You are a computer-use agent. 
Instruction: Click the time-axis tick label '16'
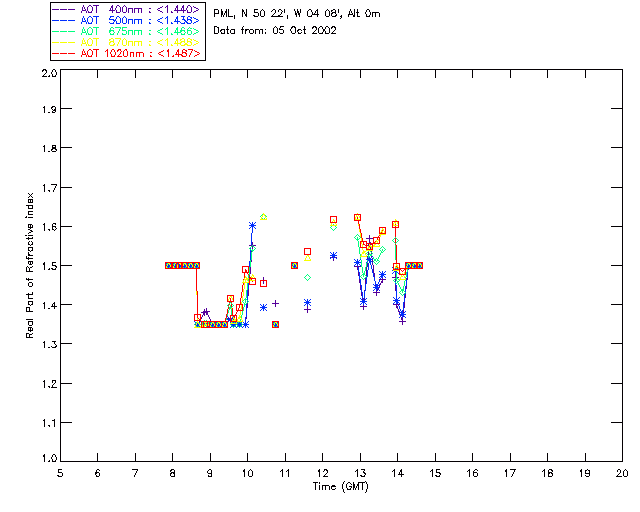coord(473,473)
